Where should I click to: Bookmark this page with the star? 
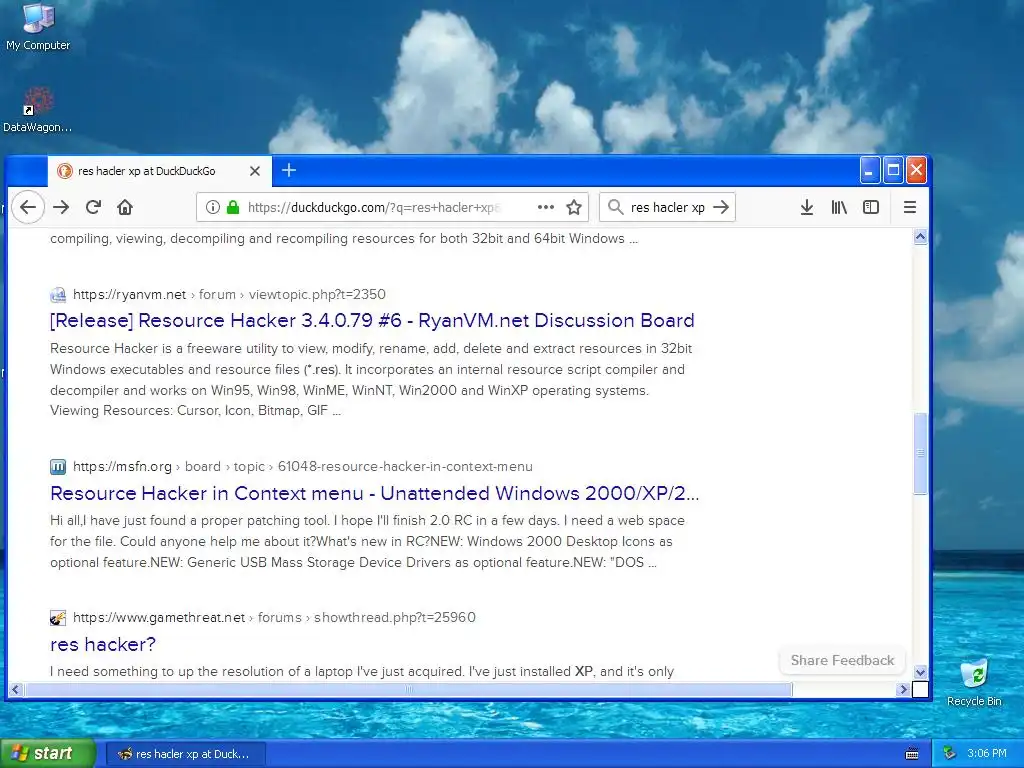(x=574, y=207)
